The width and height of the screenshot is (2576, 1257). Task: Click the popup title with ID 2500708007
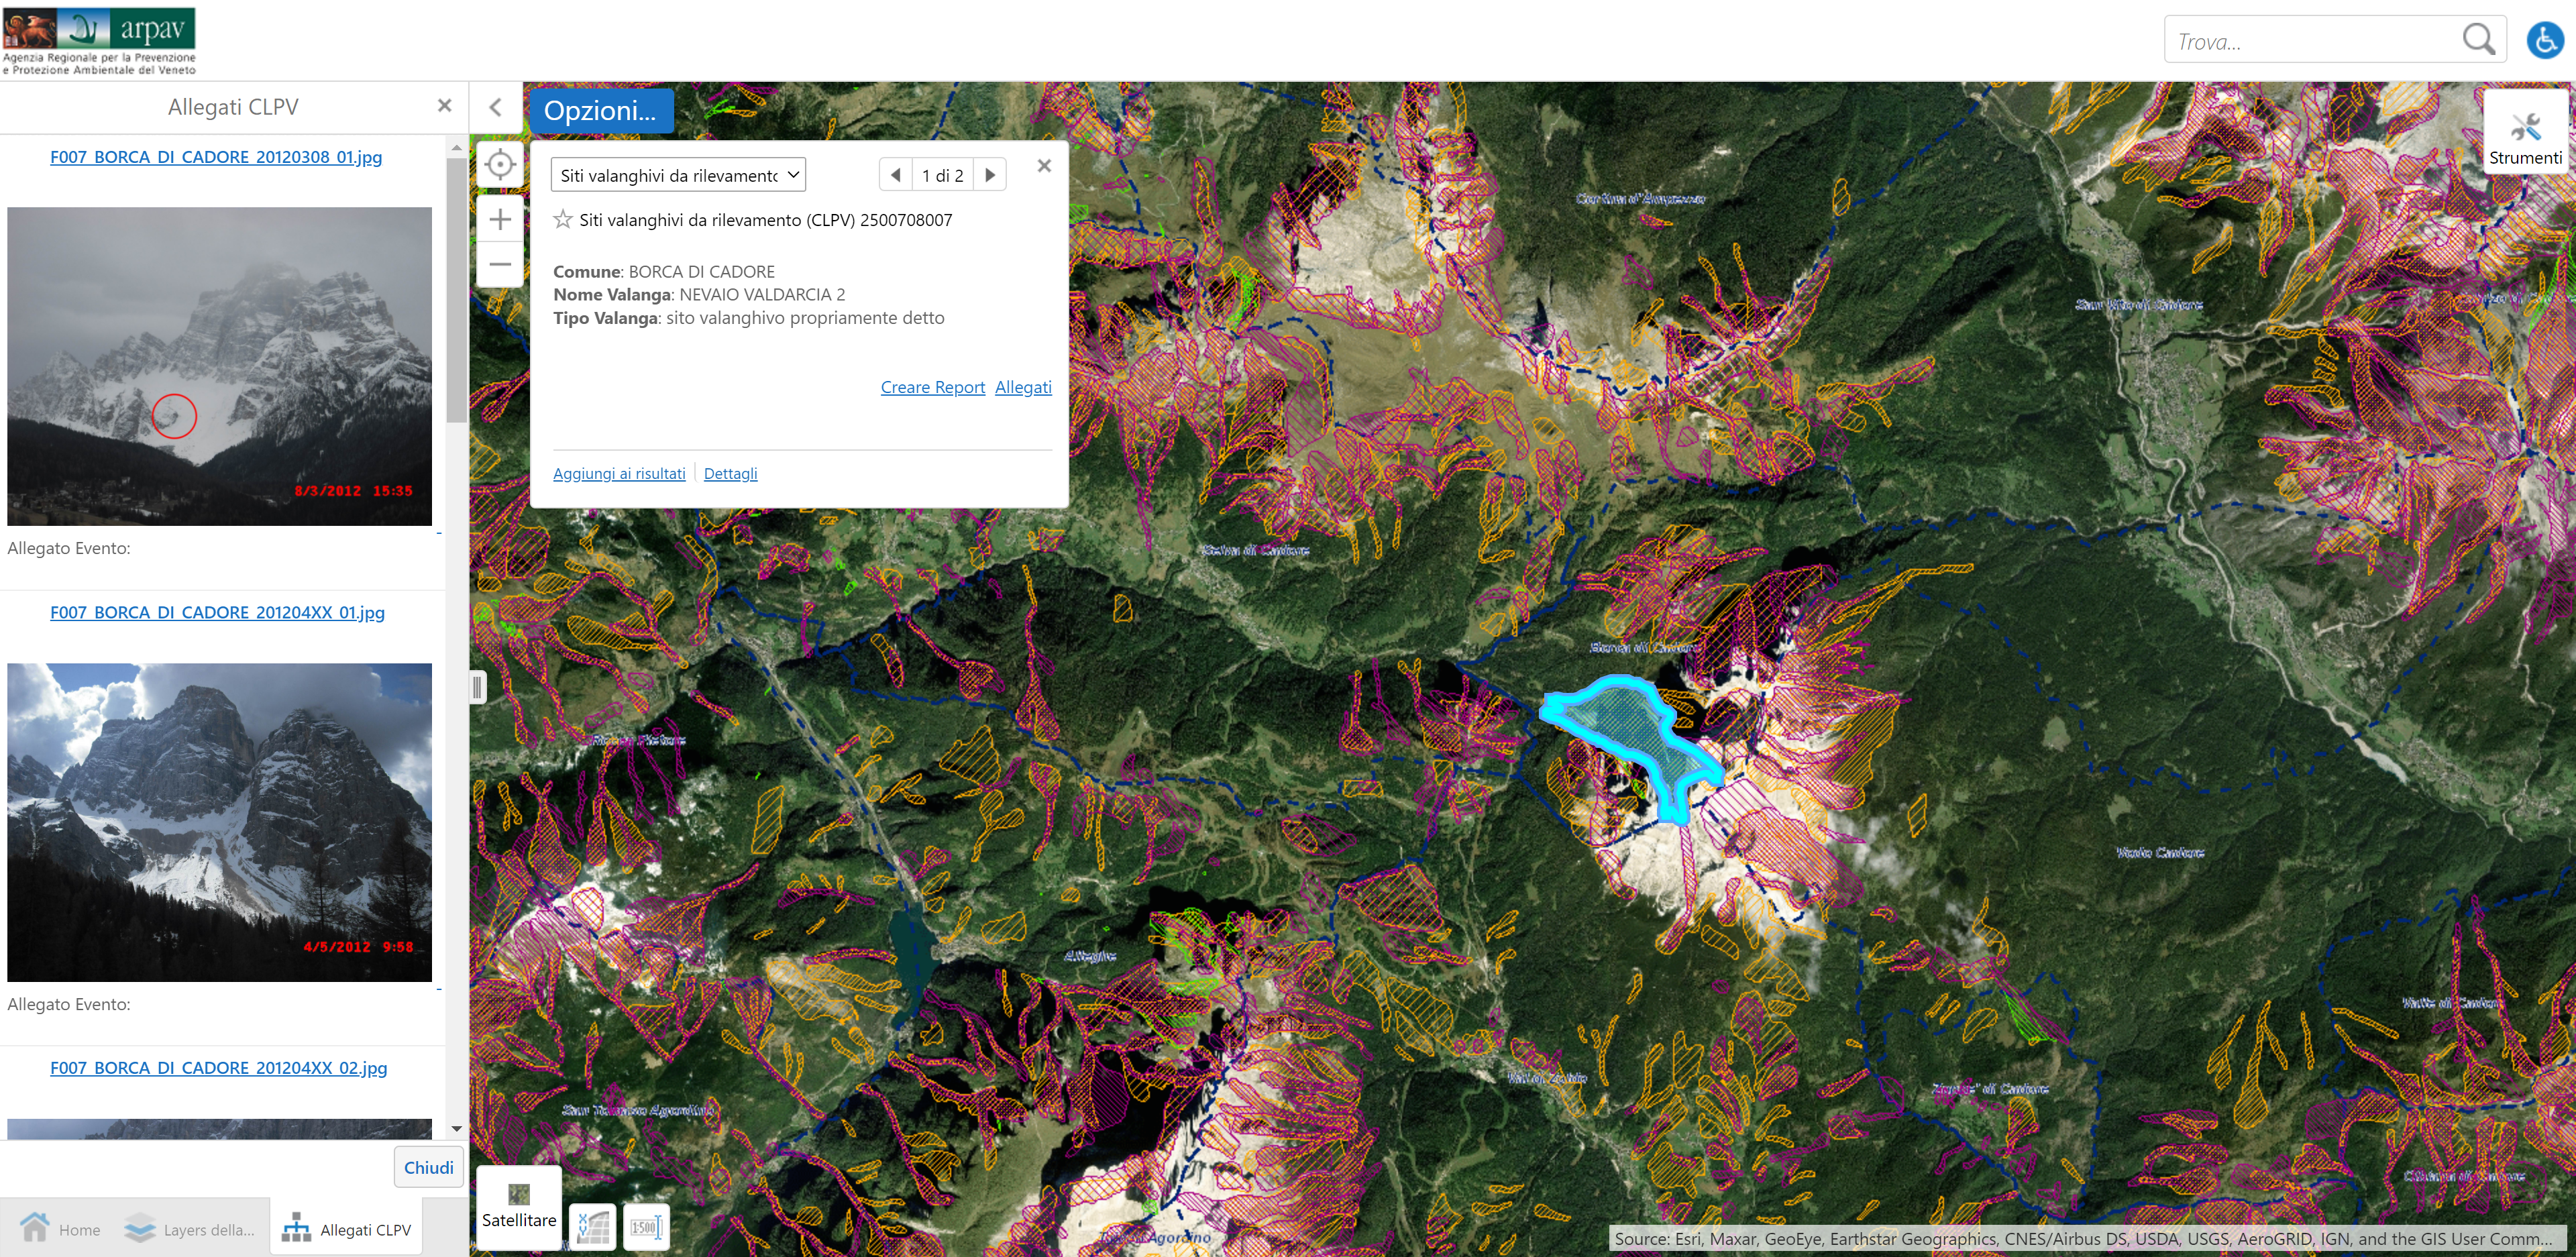766,220
